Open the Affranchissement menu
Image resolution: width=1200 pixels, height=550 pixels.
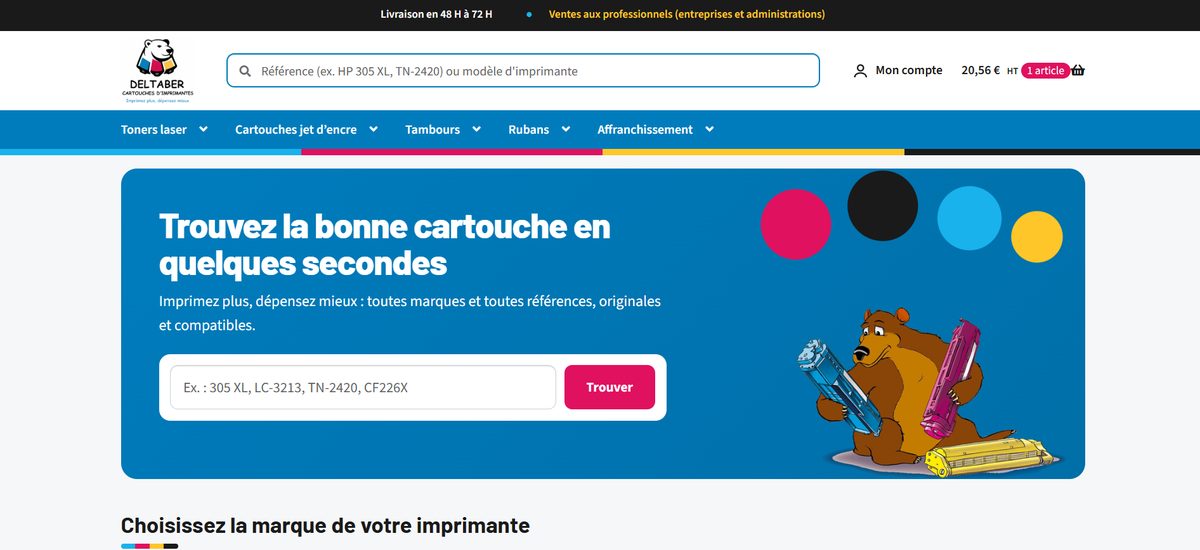point(645,130)
